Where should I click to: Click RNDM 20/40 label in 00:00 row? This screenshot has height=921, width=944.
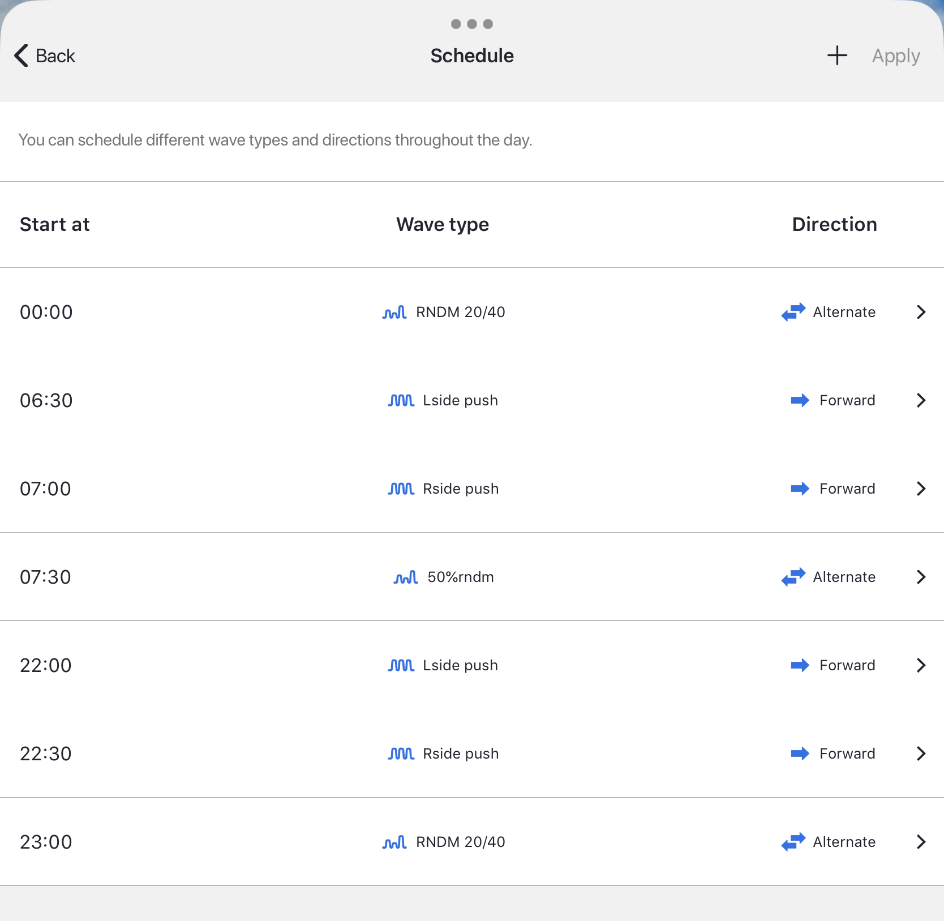(x=461, y=312)
